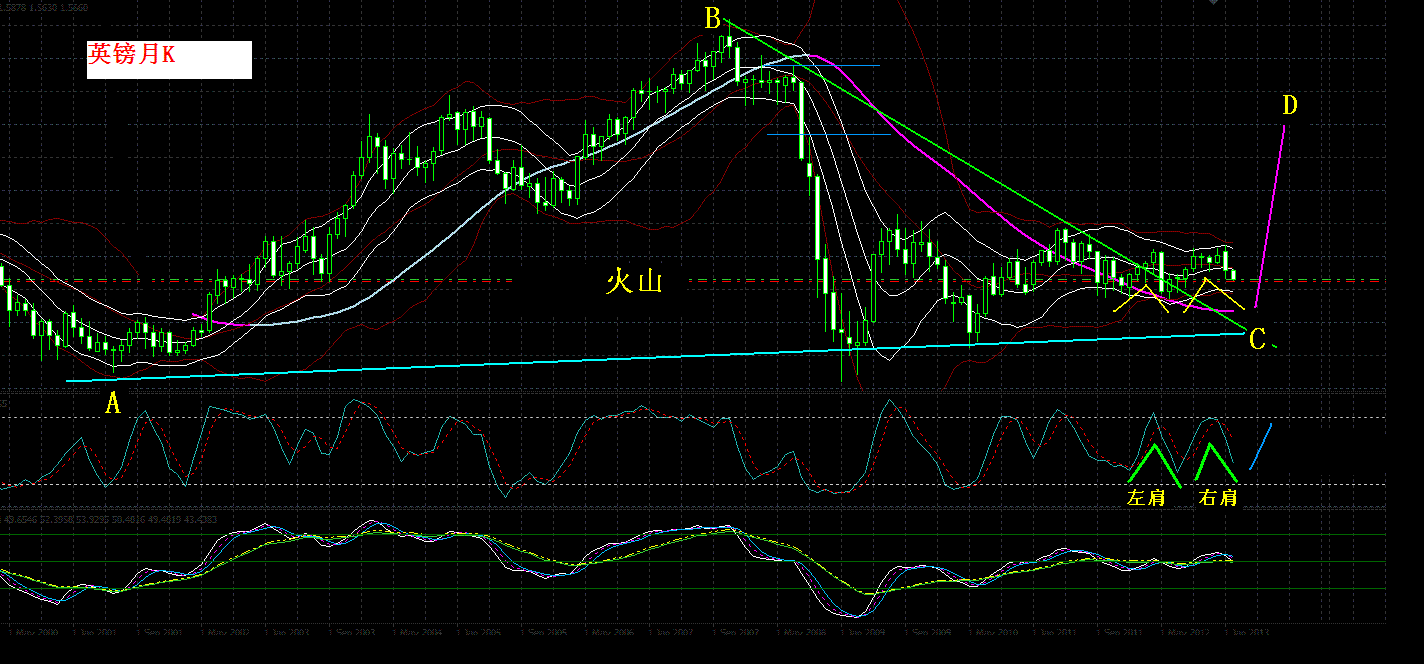Select the green descending trendline from B
Screen dimensions: 1424x664
point(985,174)
